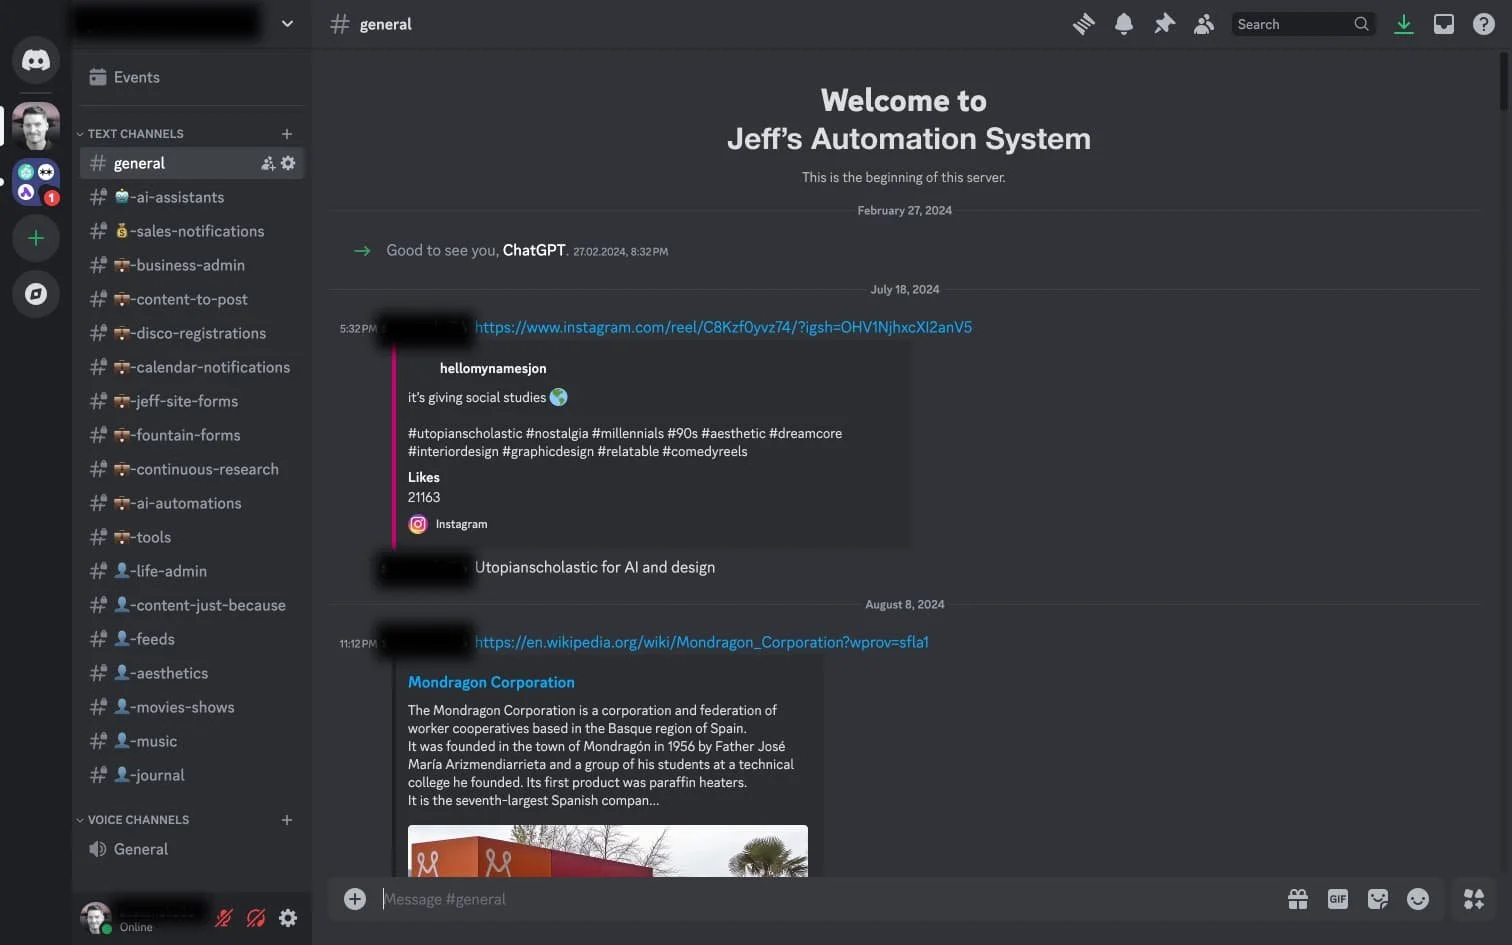Open the emoji picker smiley
Screen dimensions: 1512x945
[x=1418, y=899]
